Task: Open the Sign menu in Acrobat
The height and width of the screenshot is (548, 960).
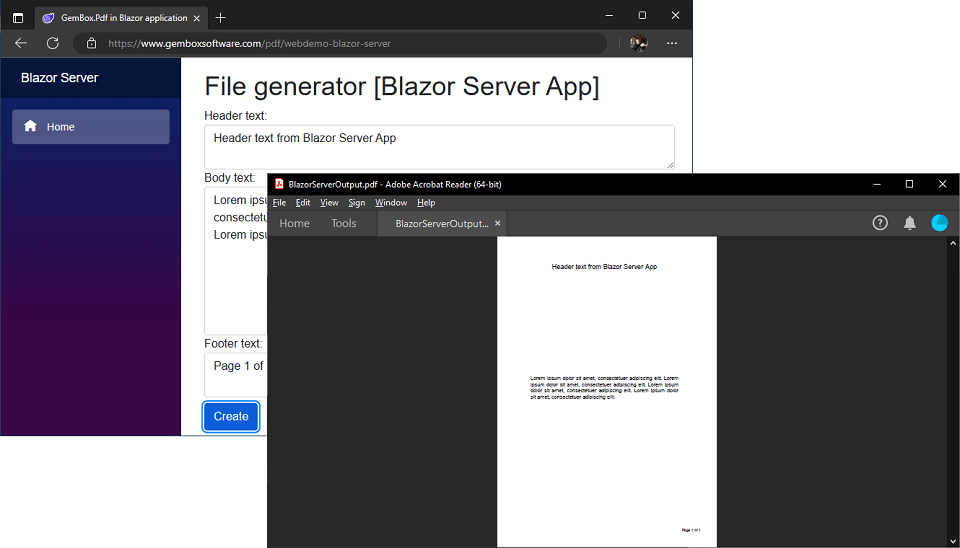Action: click(x=357, y=203)
